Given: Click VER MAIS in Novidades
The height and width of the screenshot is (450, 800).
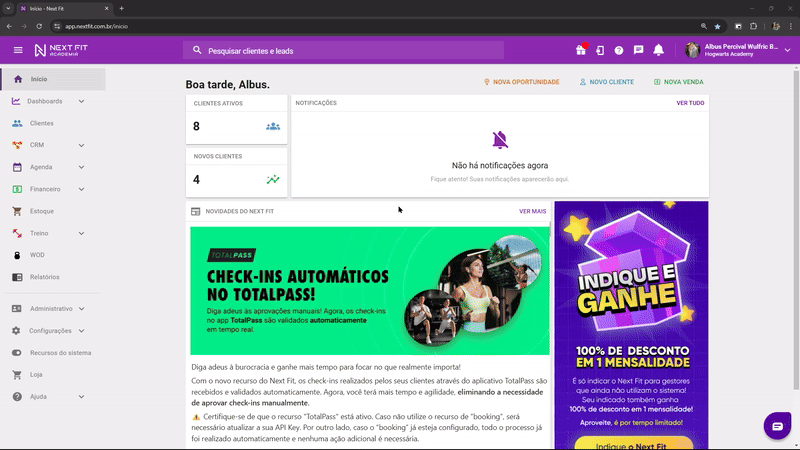Looking at the screenshot, I should (532, 211).
